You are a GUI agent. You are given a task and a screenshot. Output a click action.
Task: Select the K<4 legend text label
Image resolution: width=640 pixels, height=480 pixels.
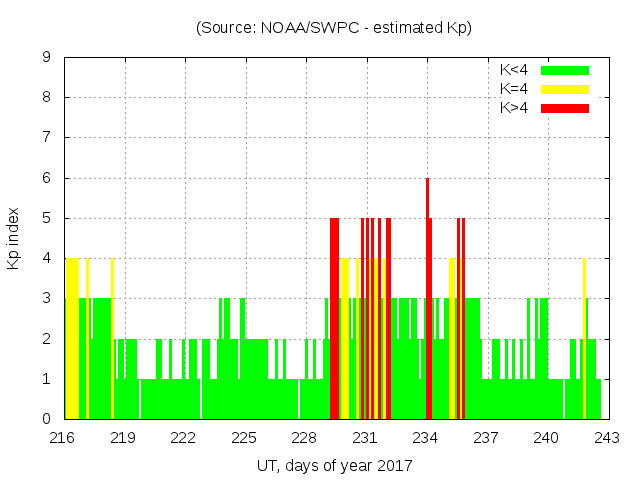515,70
